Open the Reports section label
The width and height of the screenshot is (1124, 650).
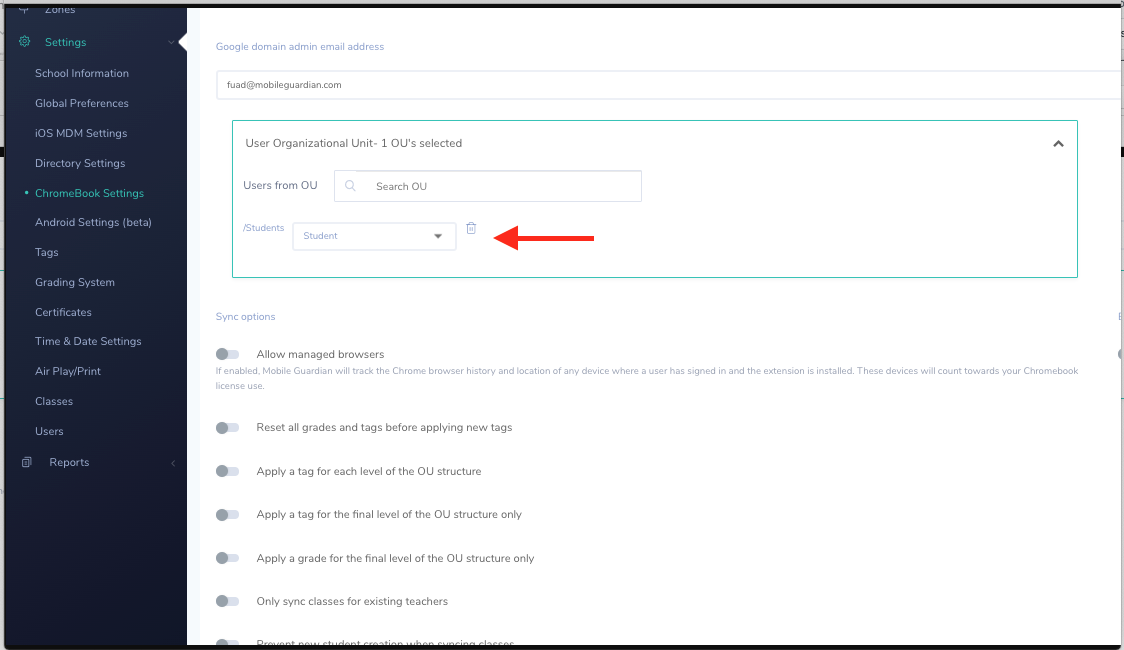pyautogui.click(x=70, y=462)
